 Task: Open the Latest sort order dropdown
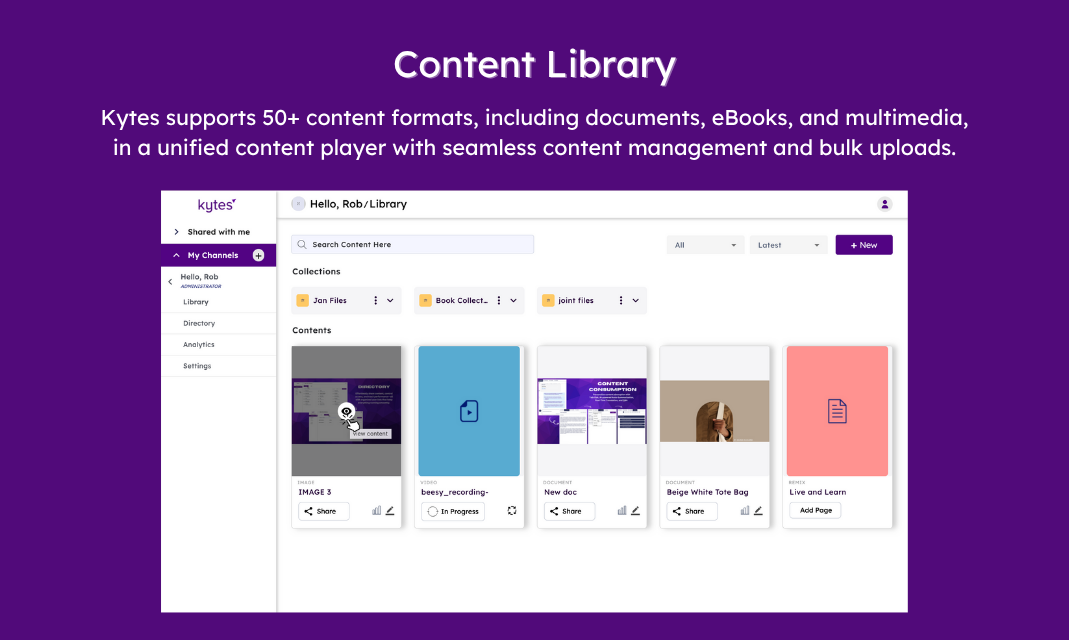click(x=788, y=245)
